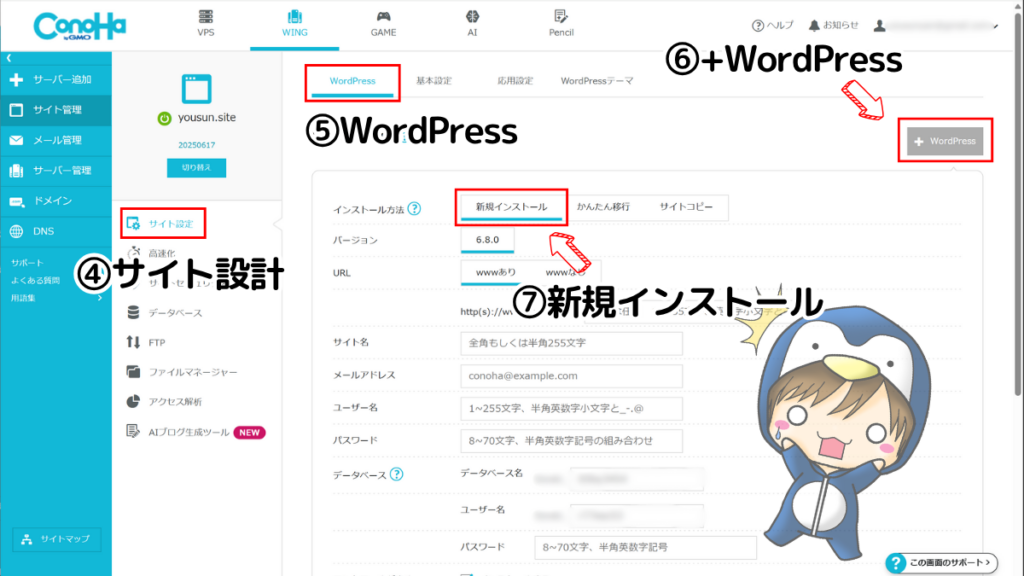Click the サイトマップ button
This screenshot has width=1024, height=576.
tap(57, 539)
